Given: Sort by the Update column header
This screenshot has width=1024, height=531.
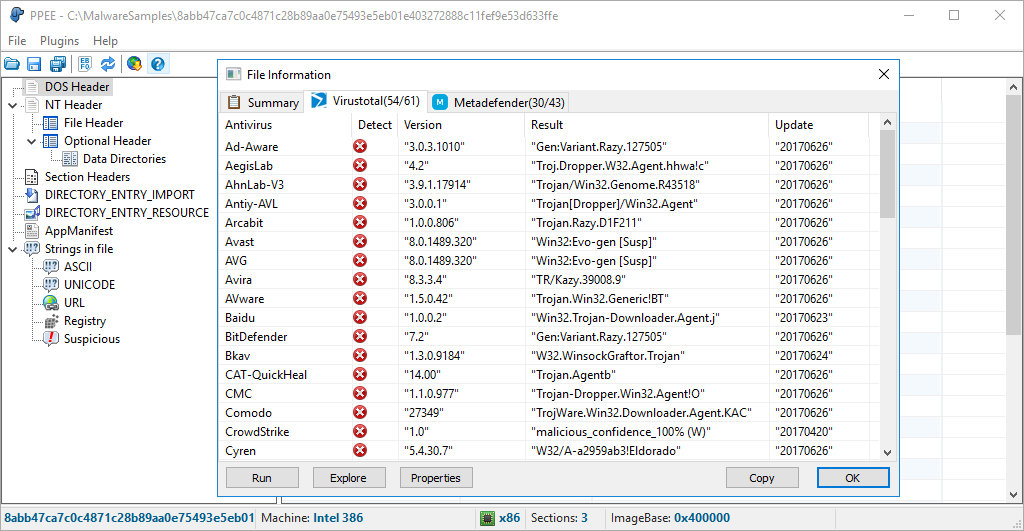Looking at the screenshot, I should pos(818,125).
